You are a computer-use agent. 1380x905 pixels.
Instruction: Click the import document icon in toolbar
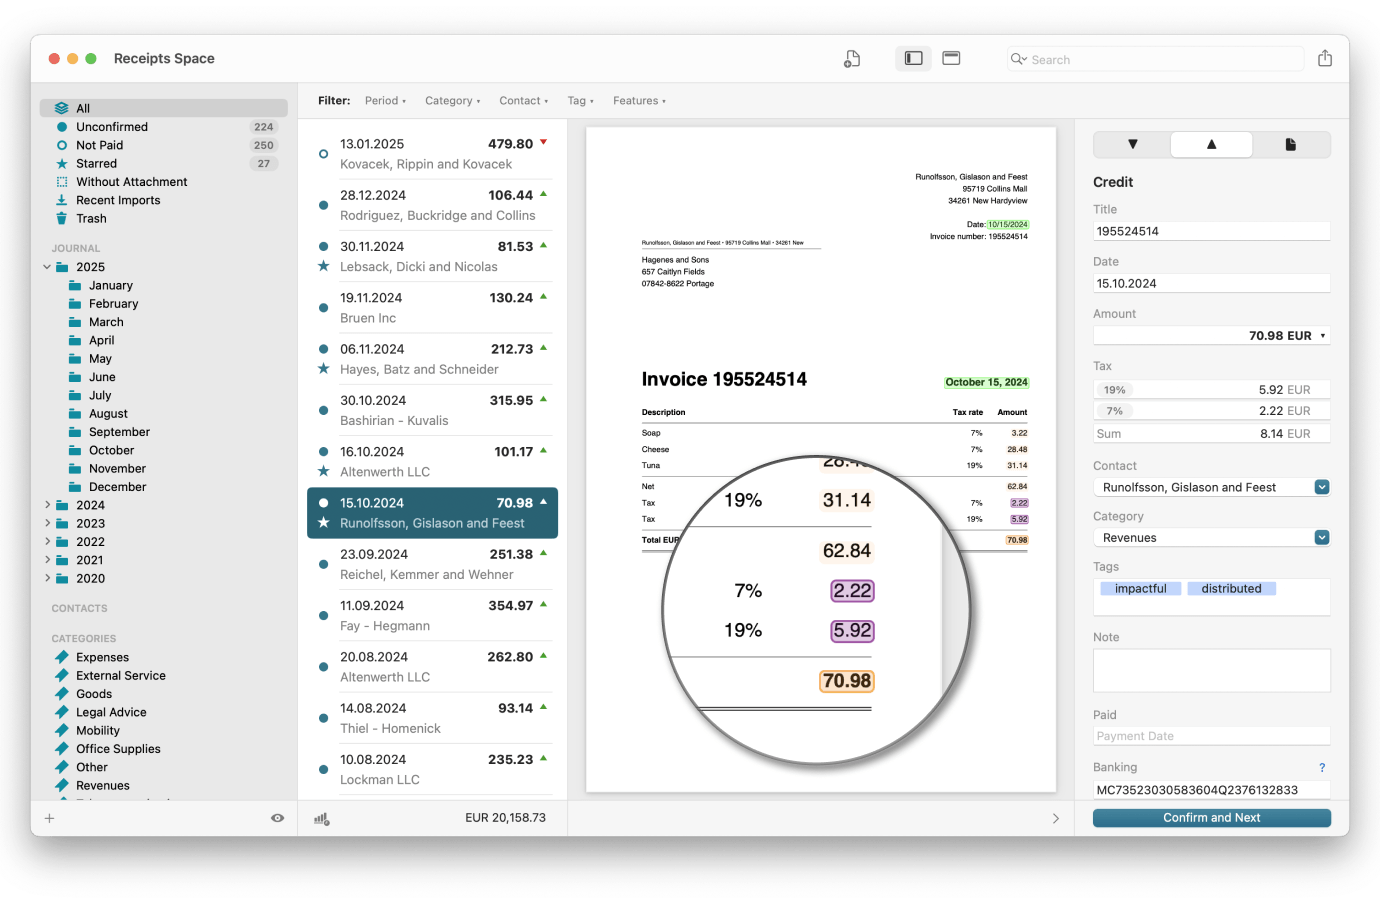pos(852,59)
